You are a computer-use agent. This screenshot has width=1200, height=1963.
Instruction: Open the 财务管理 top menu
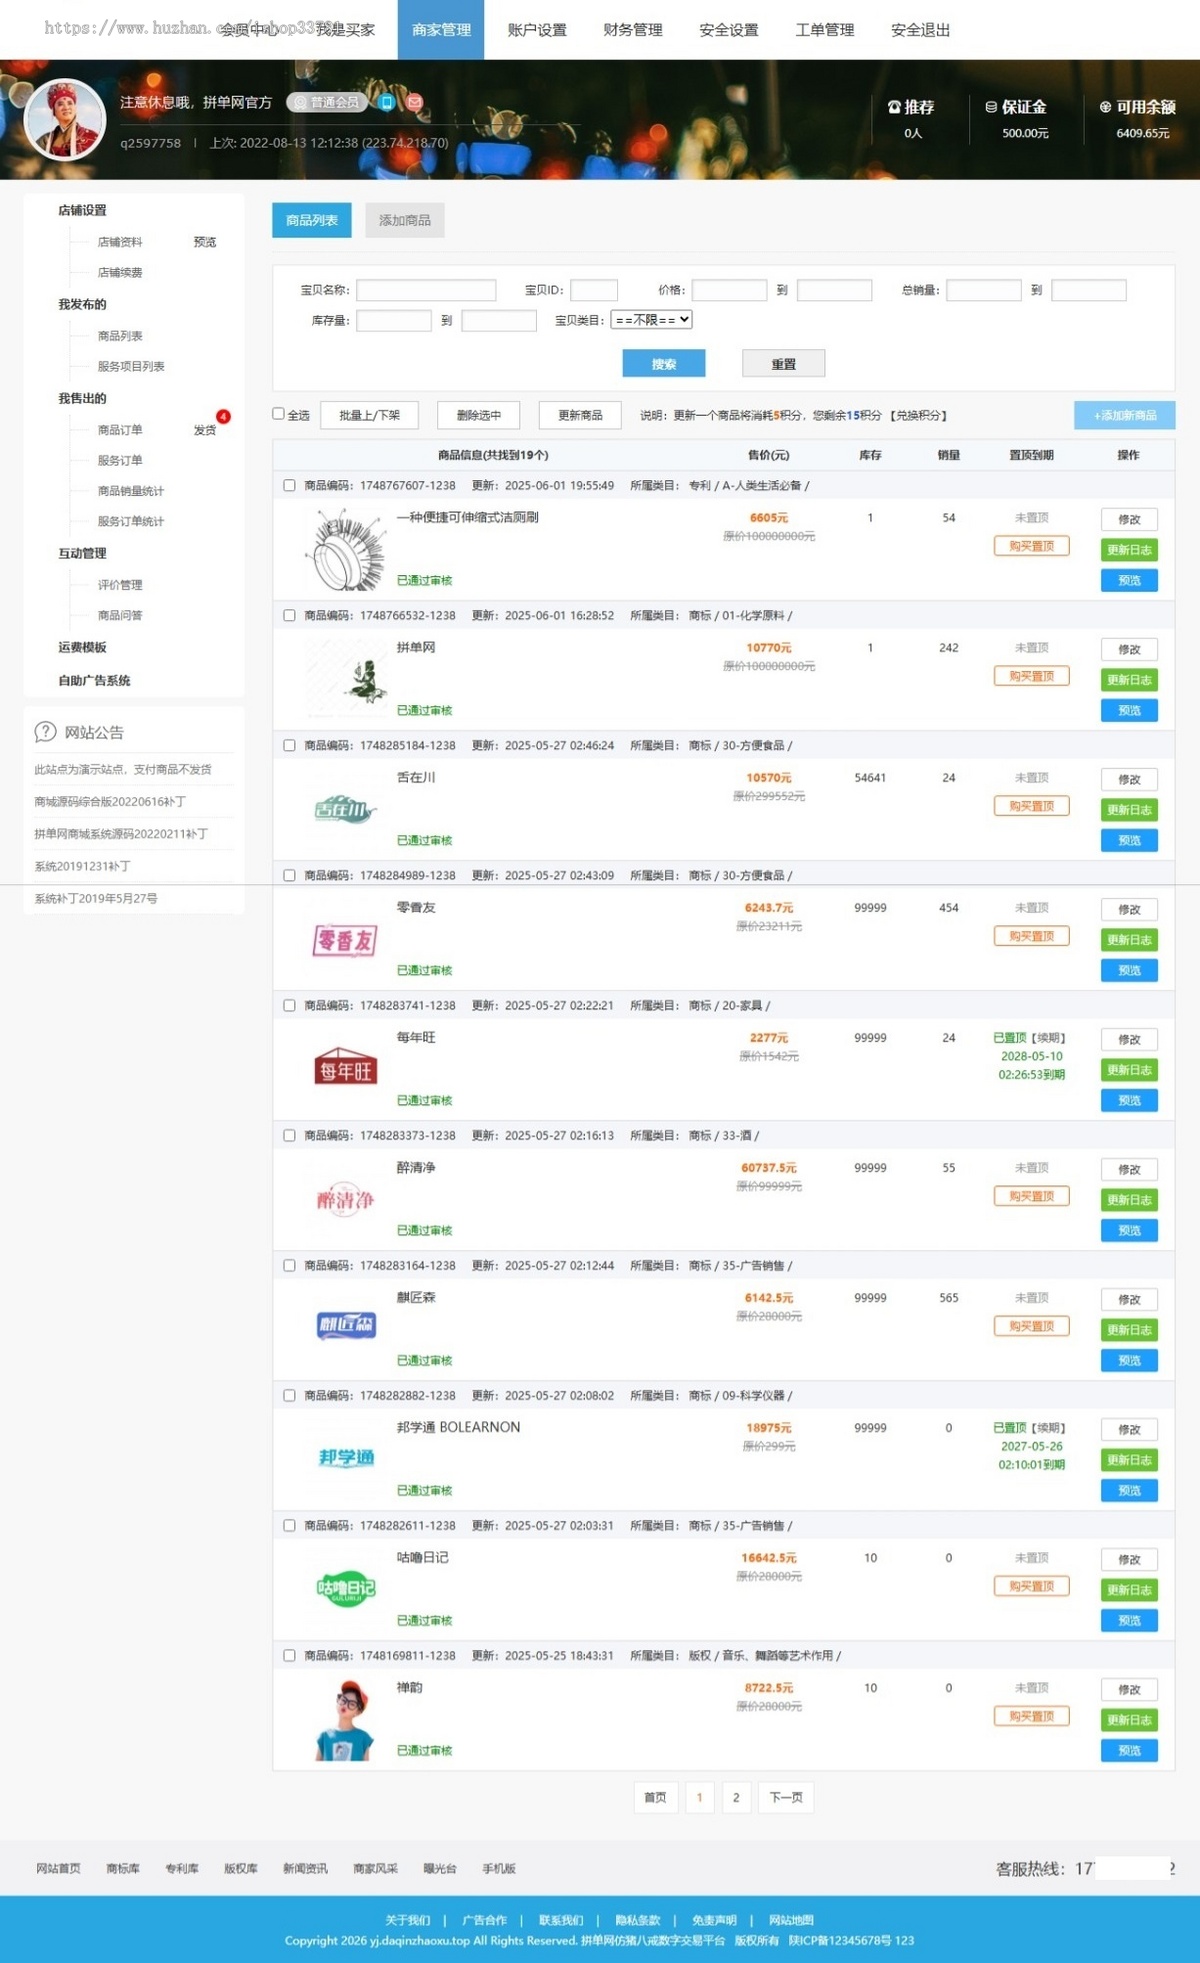633,30
